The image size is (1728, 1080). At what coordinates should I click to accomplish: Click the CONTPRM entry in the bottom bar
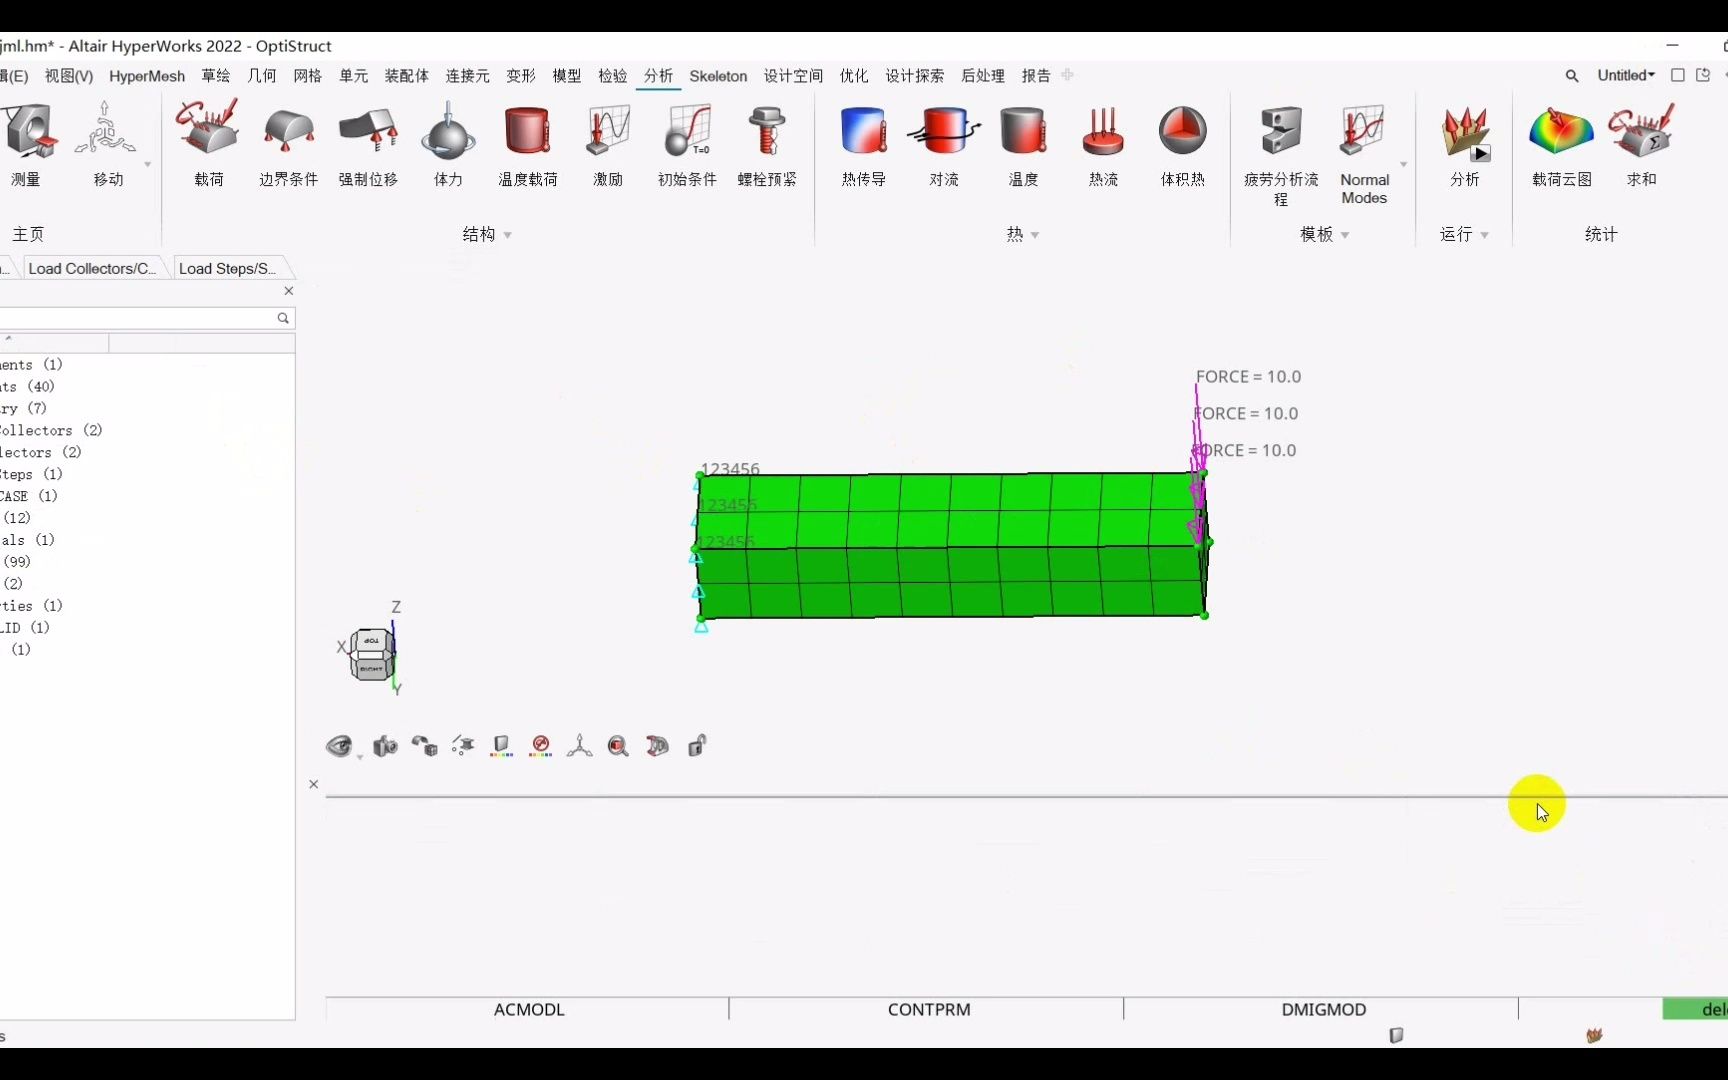929,1009
